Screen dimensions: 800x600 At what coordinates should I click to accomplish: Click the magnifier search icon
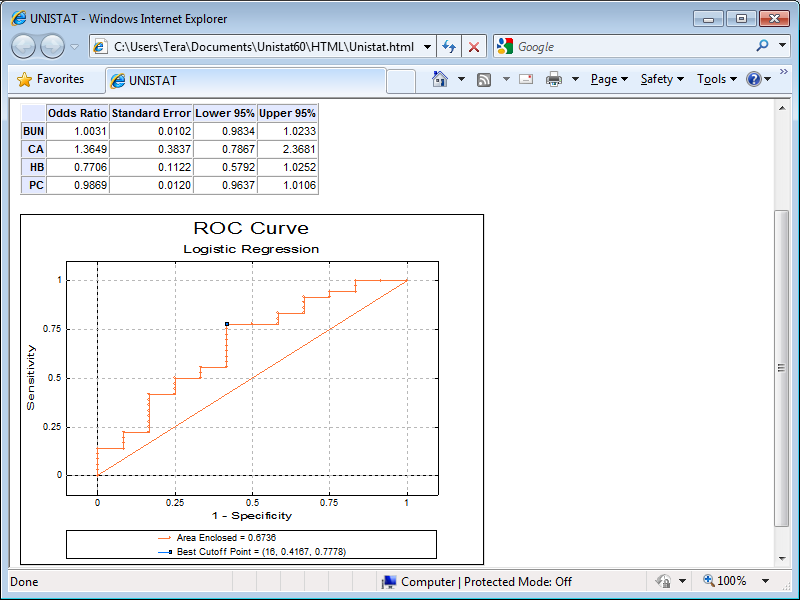[762, 46]
